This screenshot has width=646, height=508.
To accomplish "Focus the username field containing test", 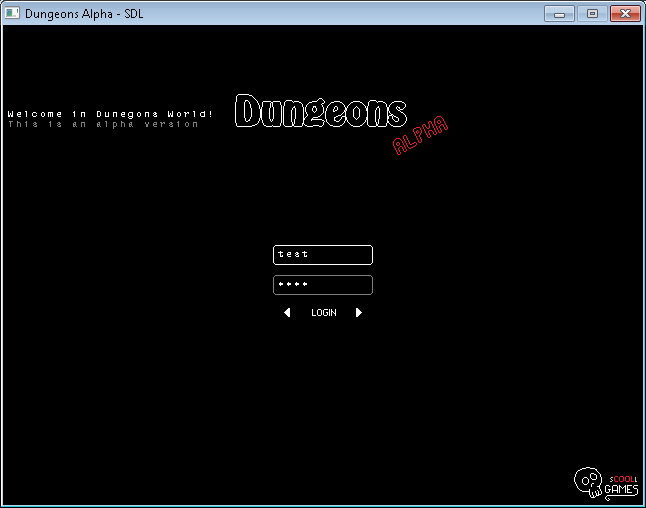I will 322,255.
